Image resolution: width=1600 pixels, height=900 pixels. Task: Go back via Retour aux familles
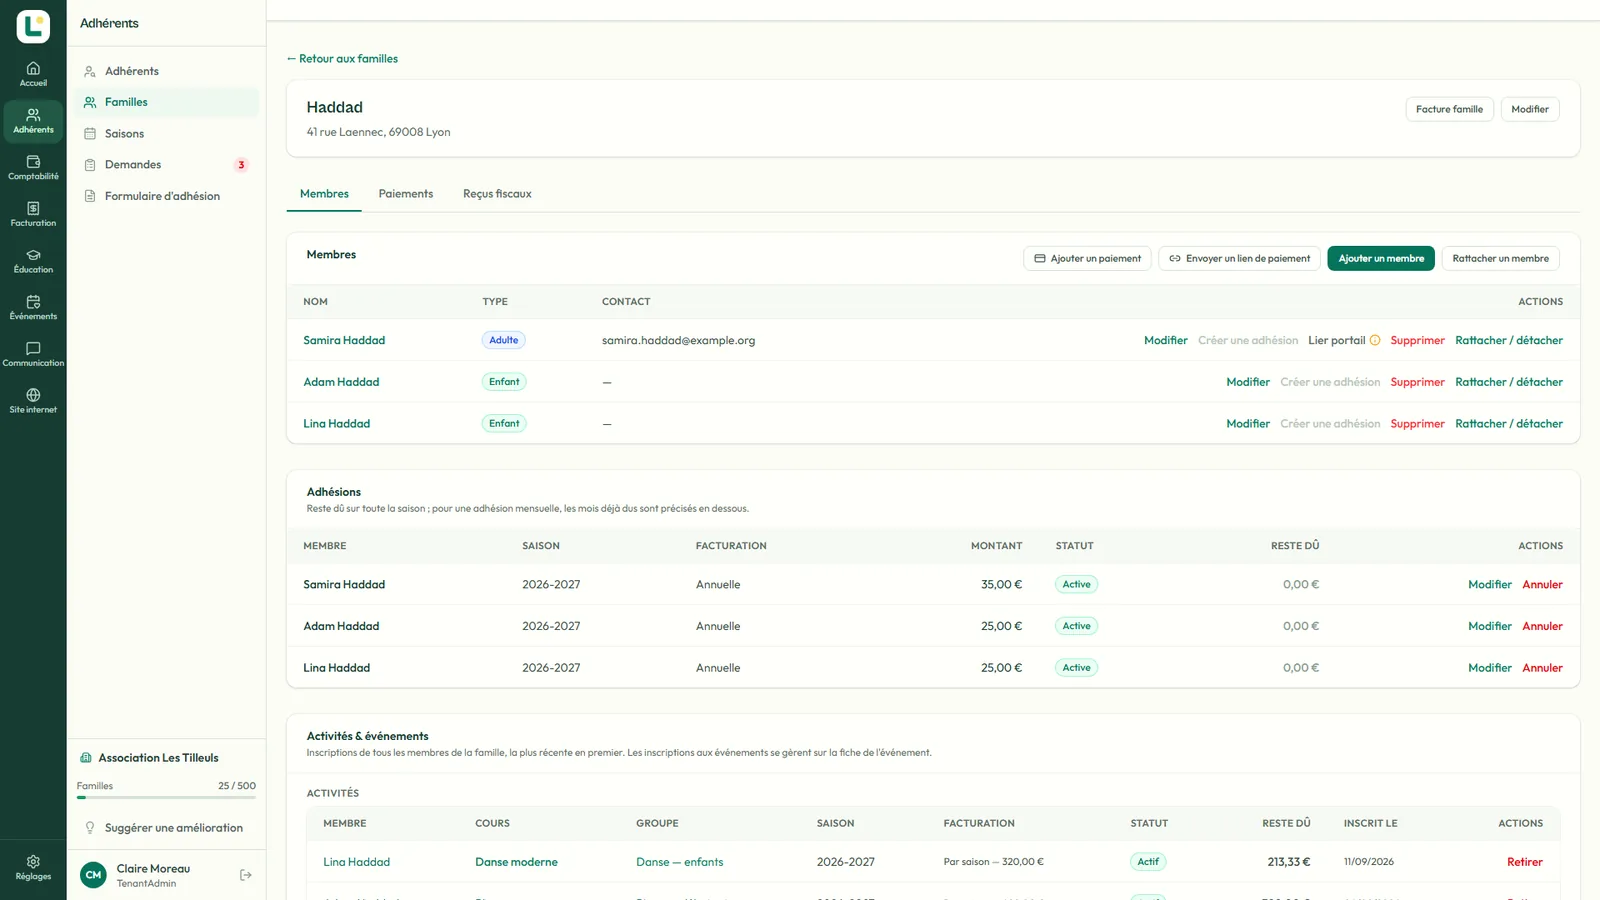pyautogui.click(x=342, y=59)
